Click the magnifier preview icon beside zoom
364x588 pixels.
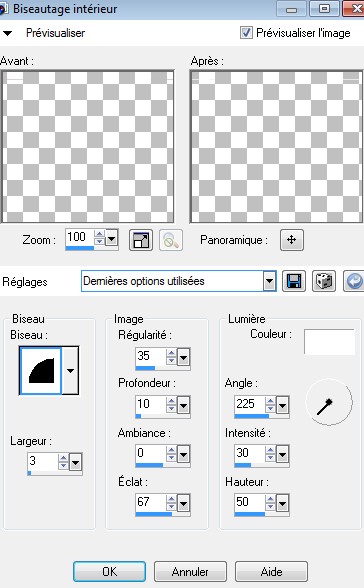coord(171,240)
